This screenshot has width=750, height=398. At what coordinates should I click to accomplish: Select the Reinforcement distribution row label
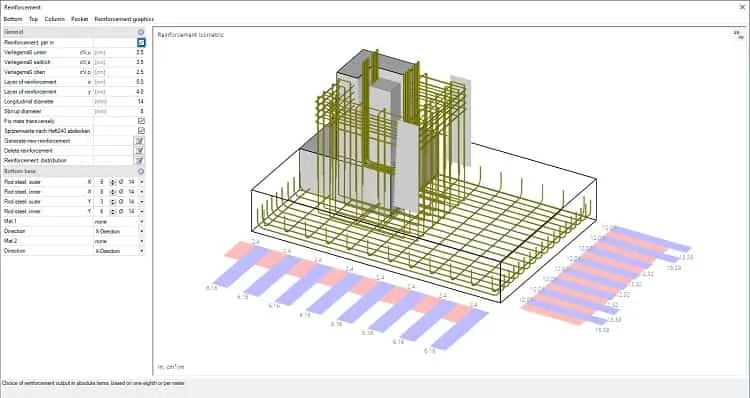[x=35, y=161]
